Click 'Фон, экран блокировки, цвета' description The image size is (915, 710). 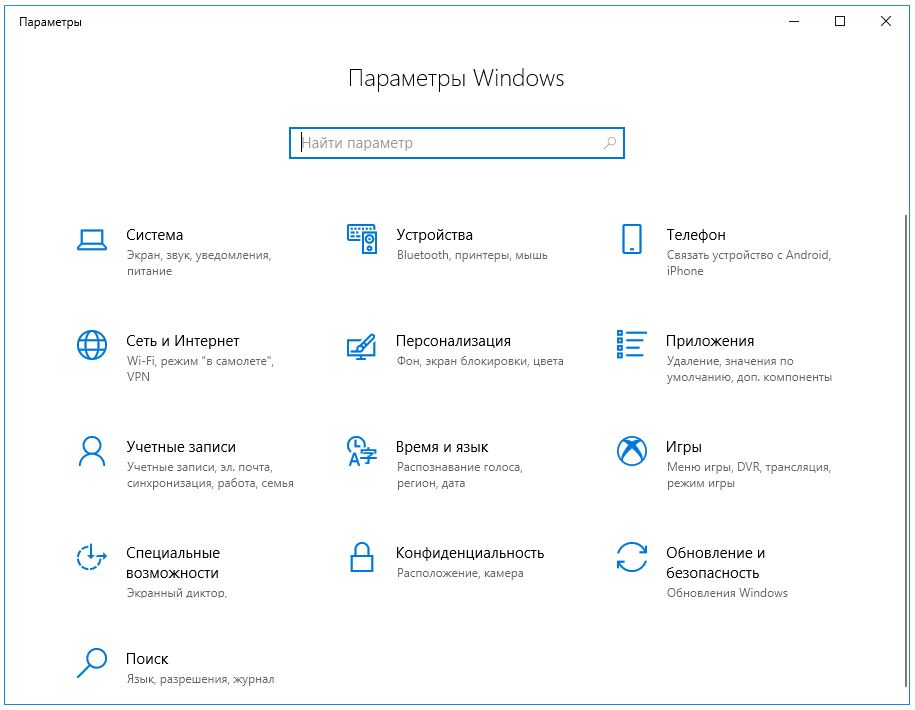[x=480, y=361]
